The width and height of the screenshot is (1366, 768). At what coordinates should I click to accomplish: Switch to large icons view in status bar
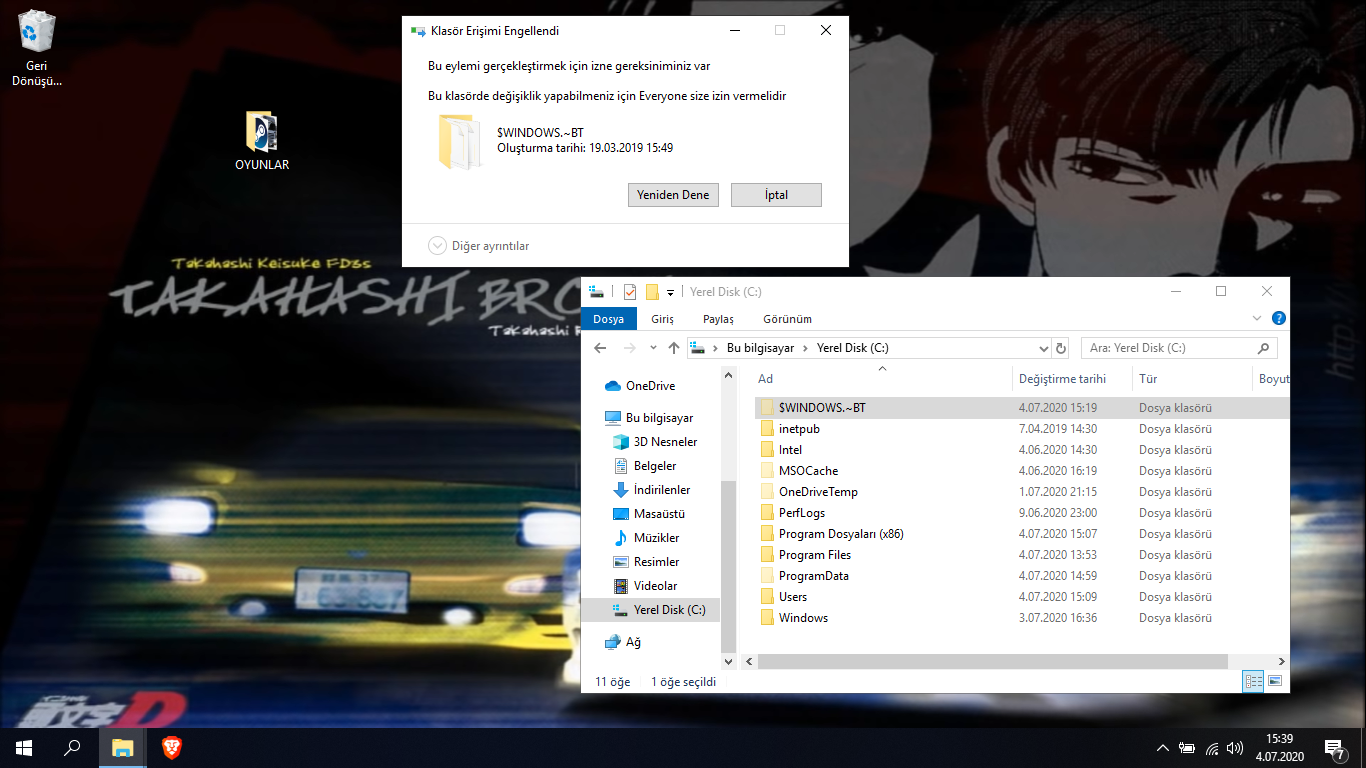pos(1275,681)
